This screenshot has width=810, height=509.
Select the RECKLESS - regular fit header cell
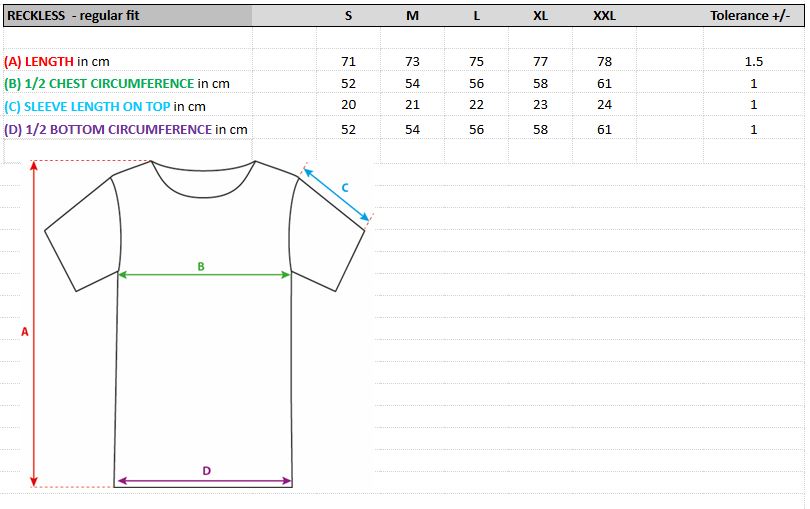(x=128, y=16)
